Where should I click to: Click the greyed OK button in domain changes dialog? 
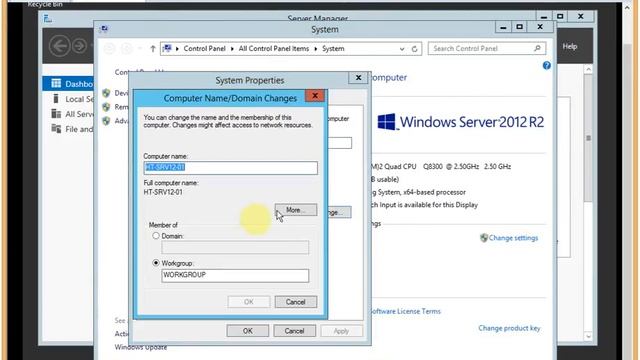(x=249, y=302)
